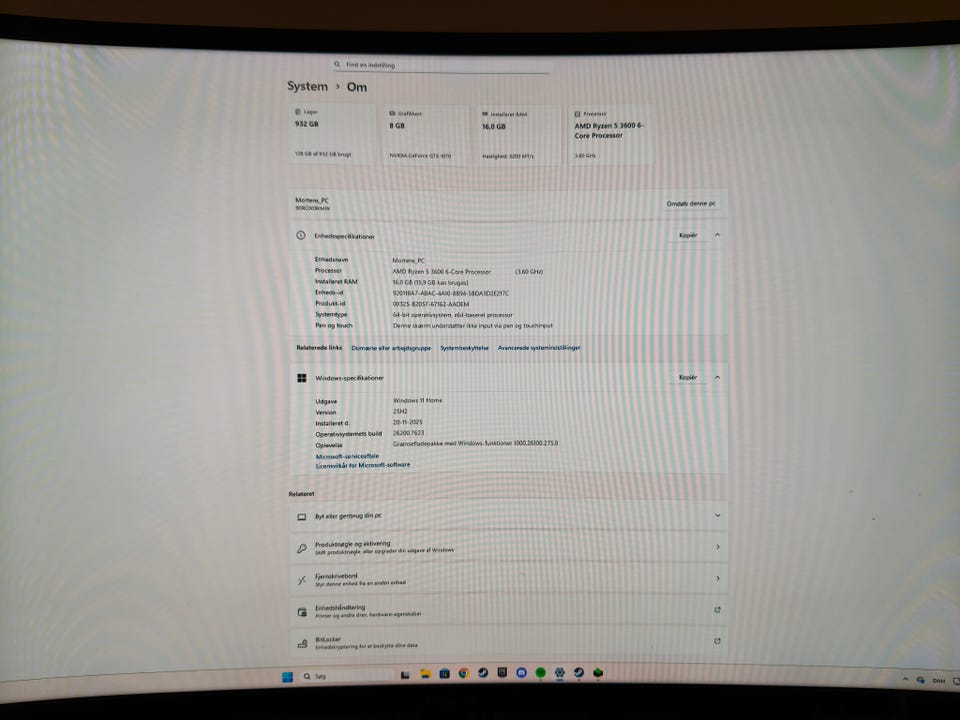This screenshot has height=720, width=960.
Task: Click the Windows logo in Windows-specifikationer
Action: click(302, 378)
